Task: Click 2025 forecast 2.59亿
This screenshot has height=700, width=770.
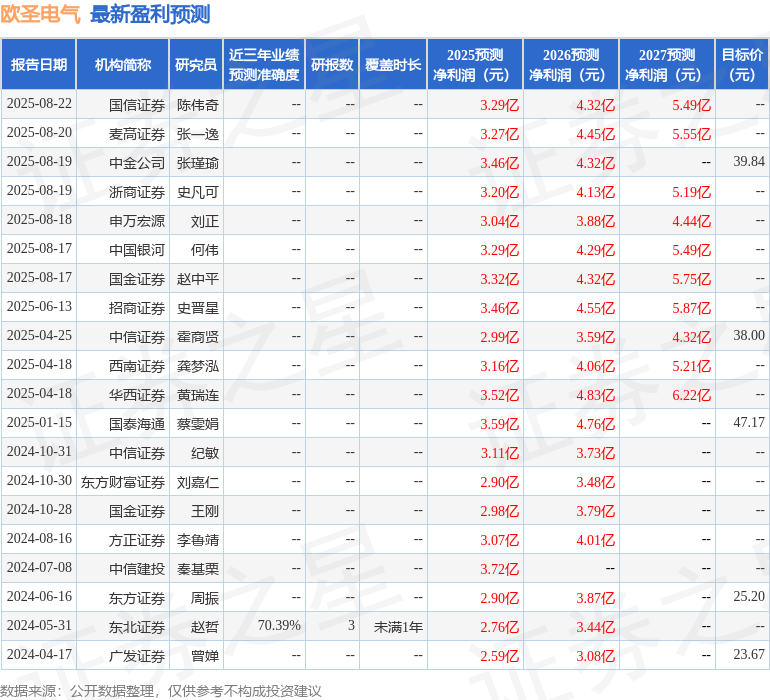Action: click(x=499, y=656)
